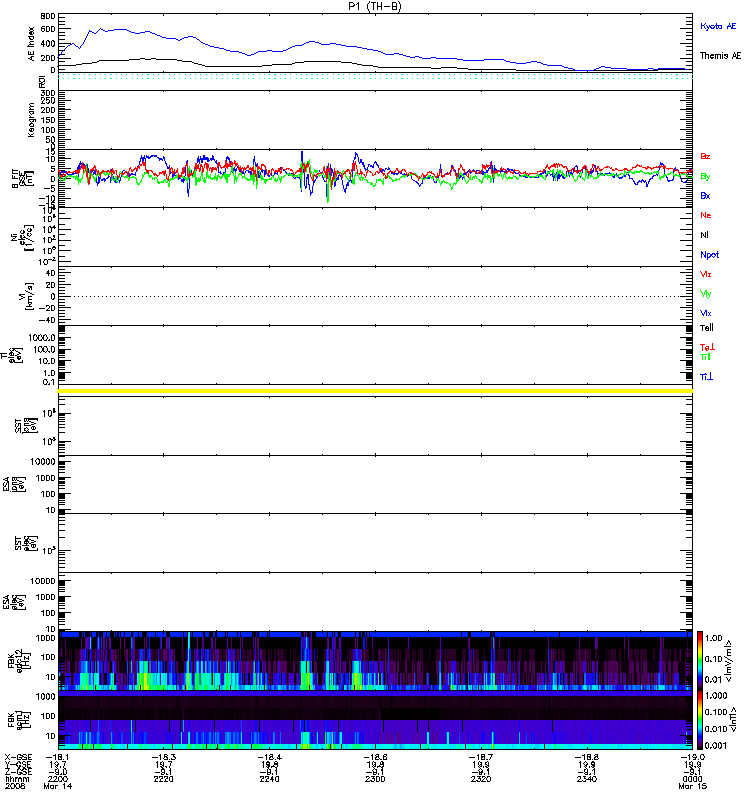Click the -19.0 X-GSE position value

[x=692, y=758]
